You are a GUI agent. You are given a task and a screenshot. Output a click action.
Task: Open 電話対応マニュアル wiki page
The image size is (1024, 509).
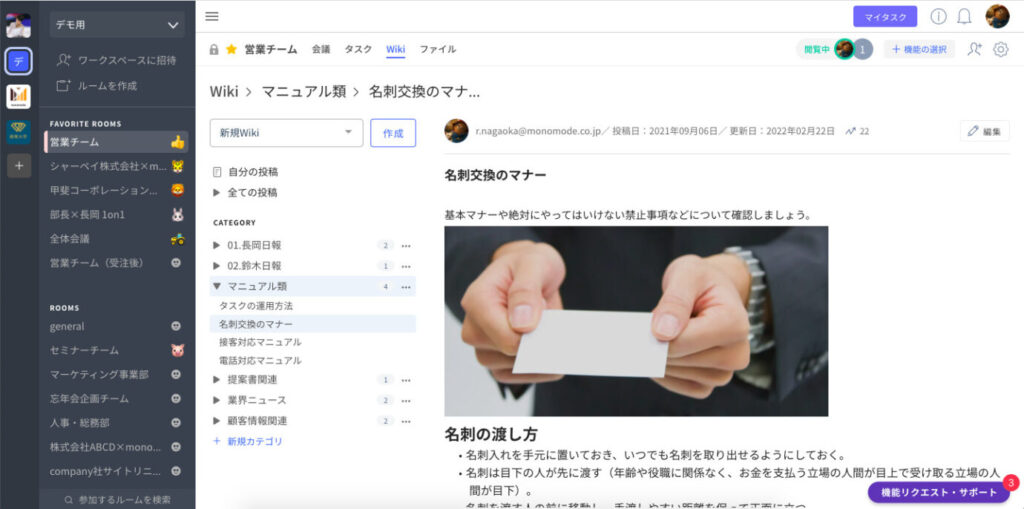[x=260, y=361]
